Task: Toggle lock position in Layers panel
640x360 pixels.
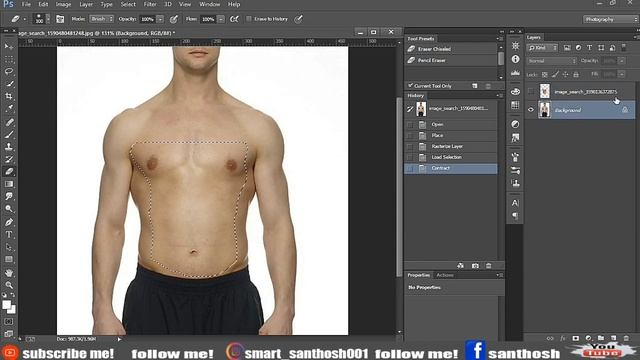Action: click(565, 74)
